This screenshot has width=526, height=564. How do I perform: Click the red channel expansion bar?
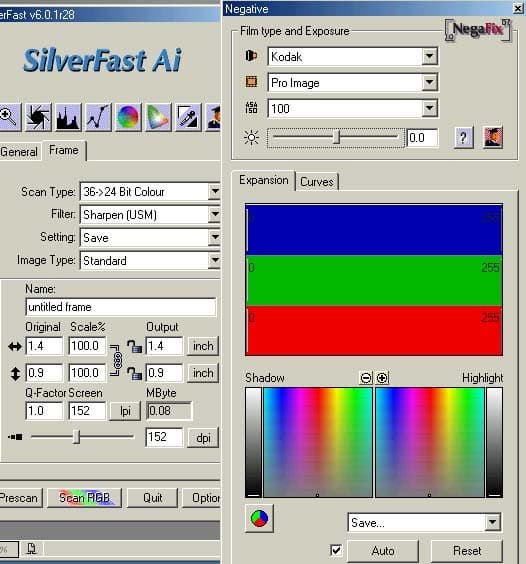[374, 331]
